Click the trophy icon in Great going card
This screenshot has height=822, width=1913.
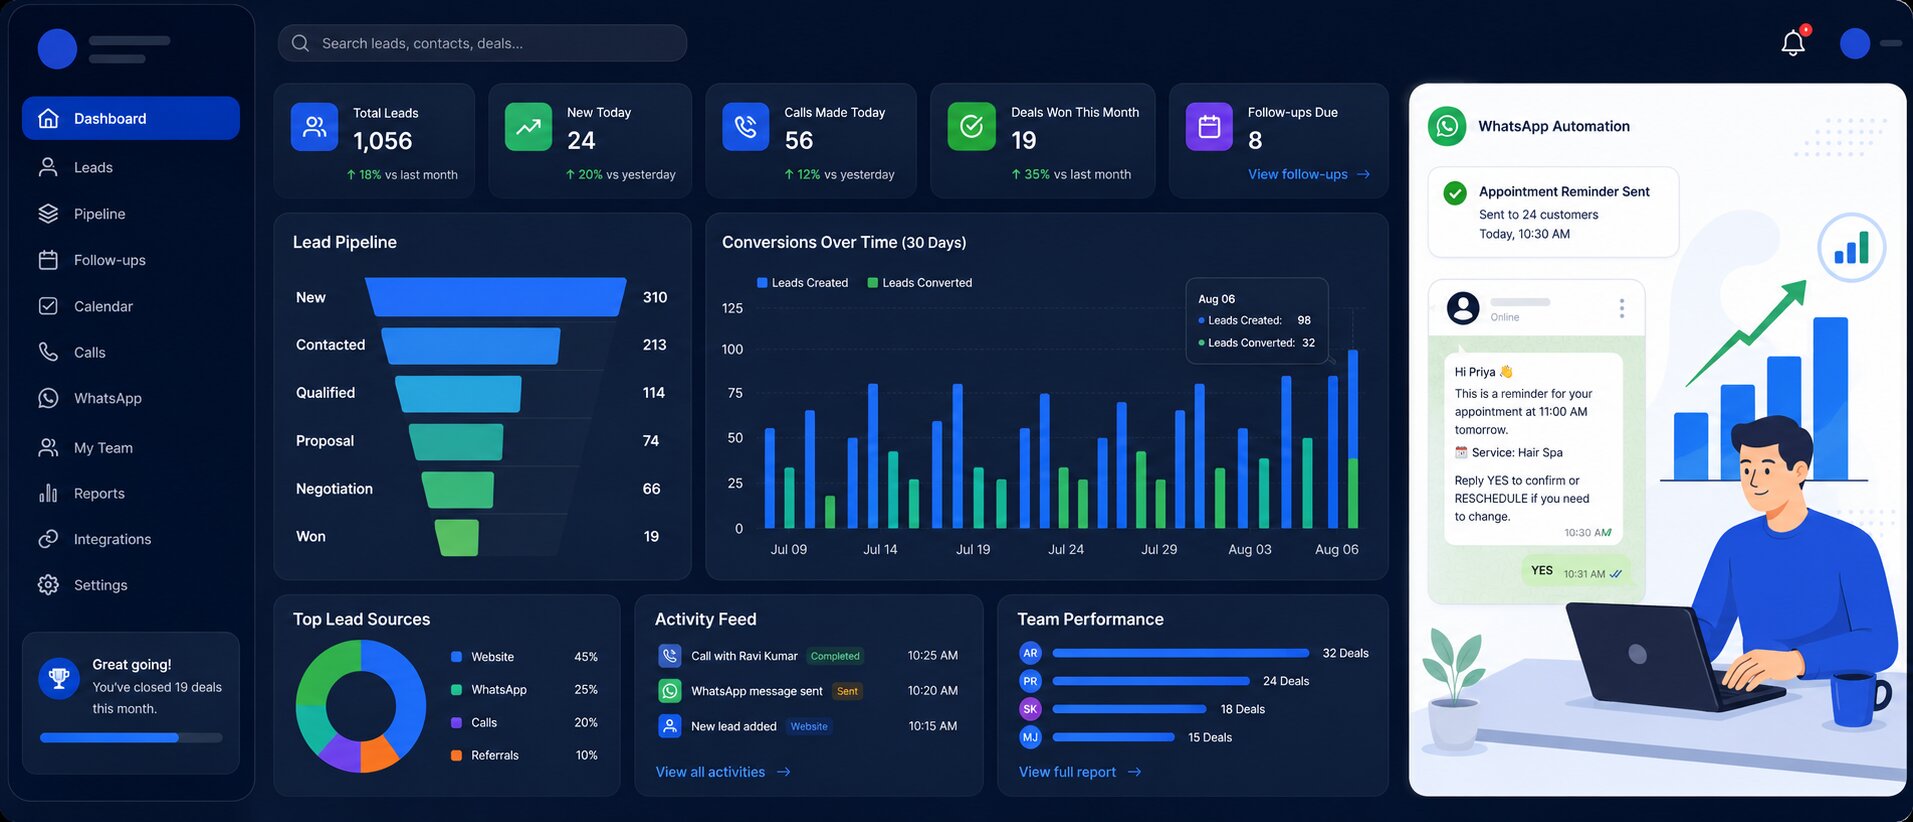tap(59, 678)
